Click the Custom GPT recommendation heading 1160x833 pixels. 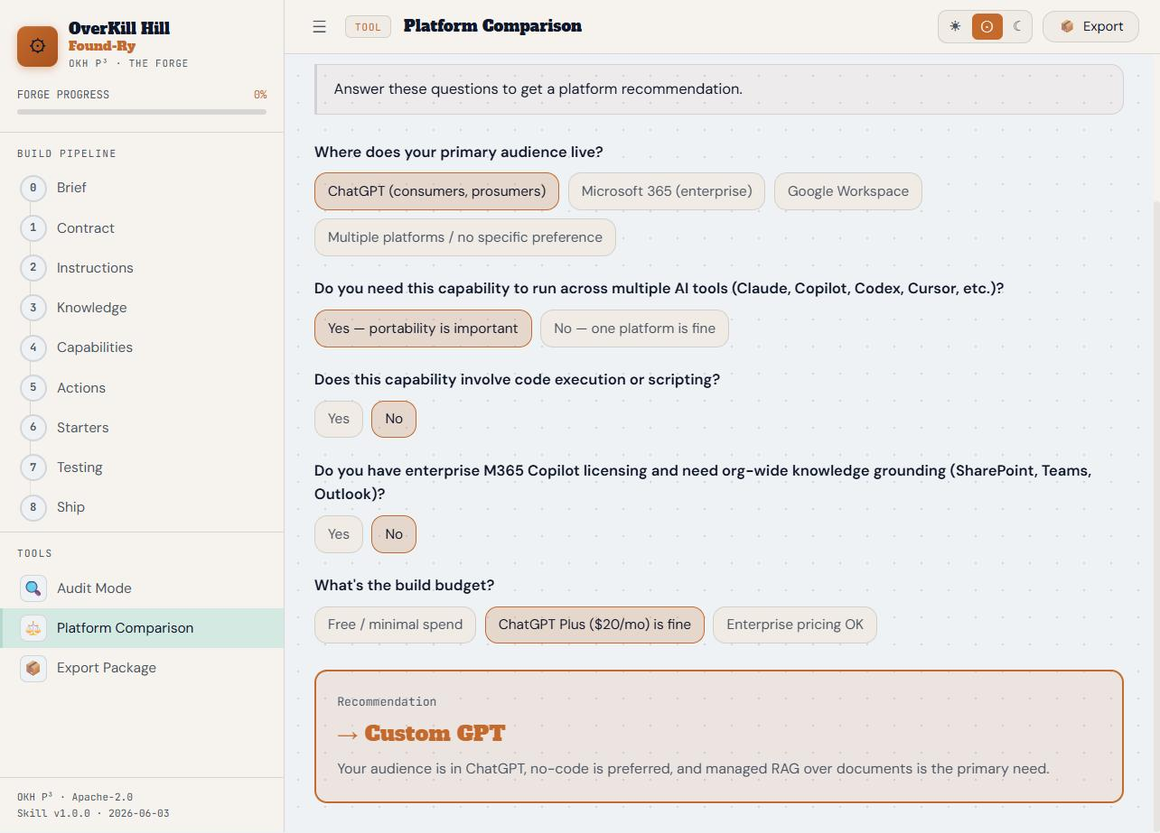click(421, 733)
